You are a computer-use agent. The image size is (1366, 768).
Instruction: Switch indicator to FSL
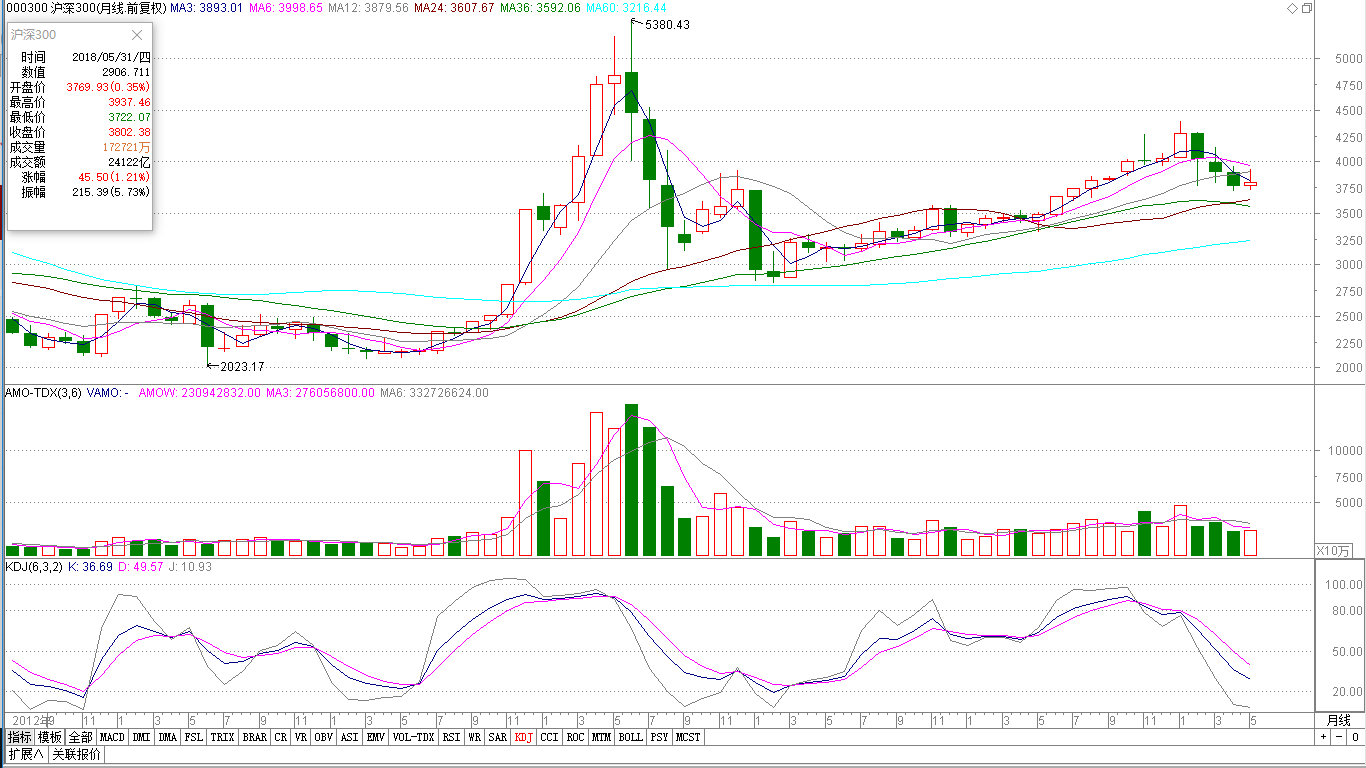tap(194, 737)
